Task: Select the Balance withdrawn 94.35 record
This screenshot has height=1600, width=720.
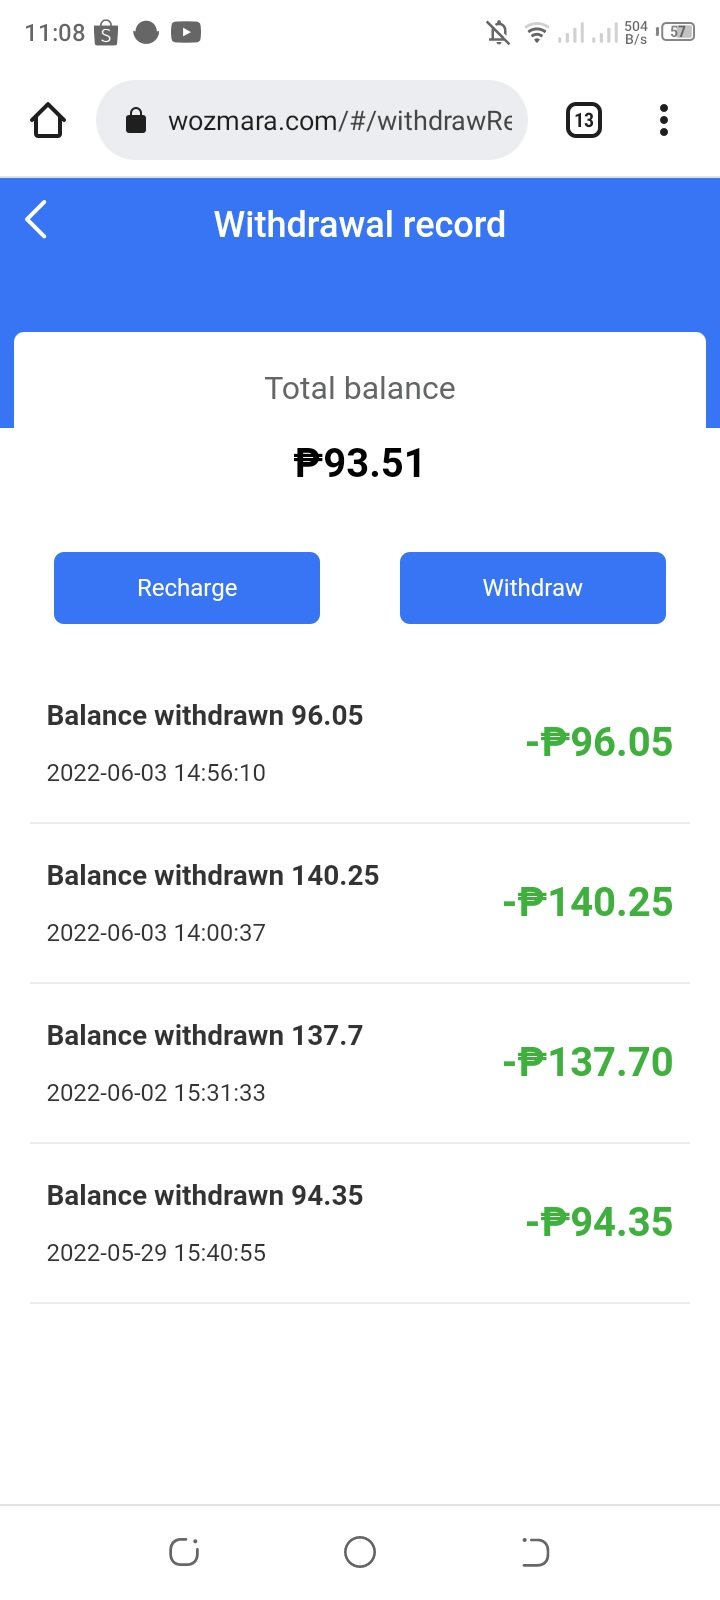Action: (x=360, y=1223)
